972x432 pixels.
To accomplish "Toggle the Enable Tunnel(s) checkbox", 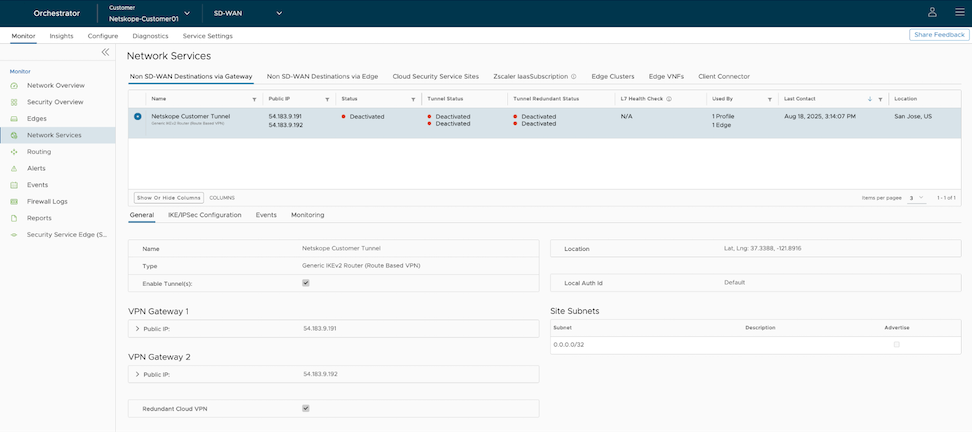I will (x=306, y=283).
